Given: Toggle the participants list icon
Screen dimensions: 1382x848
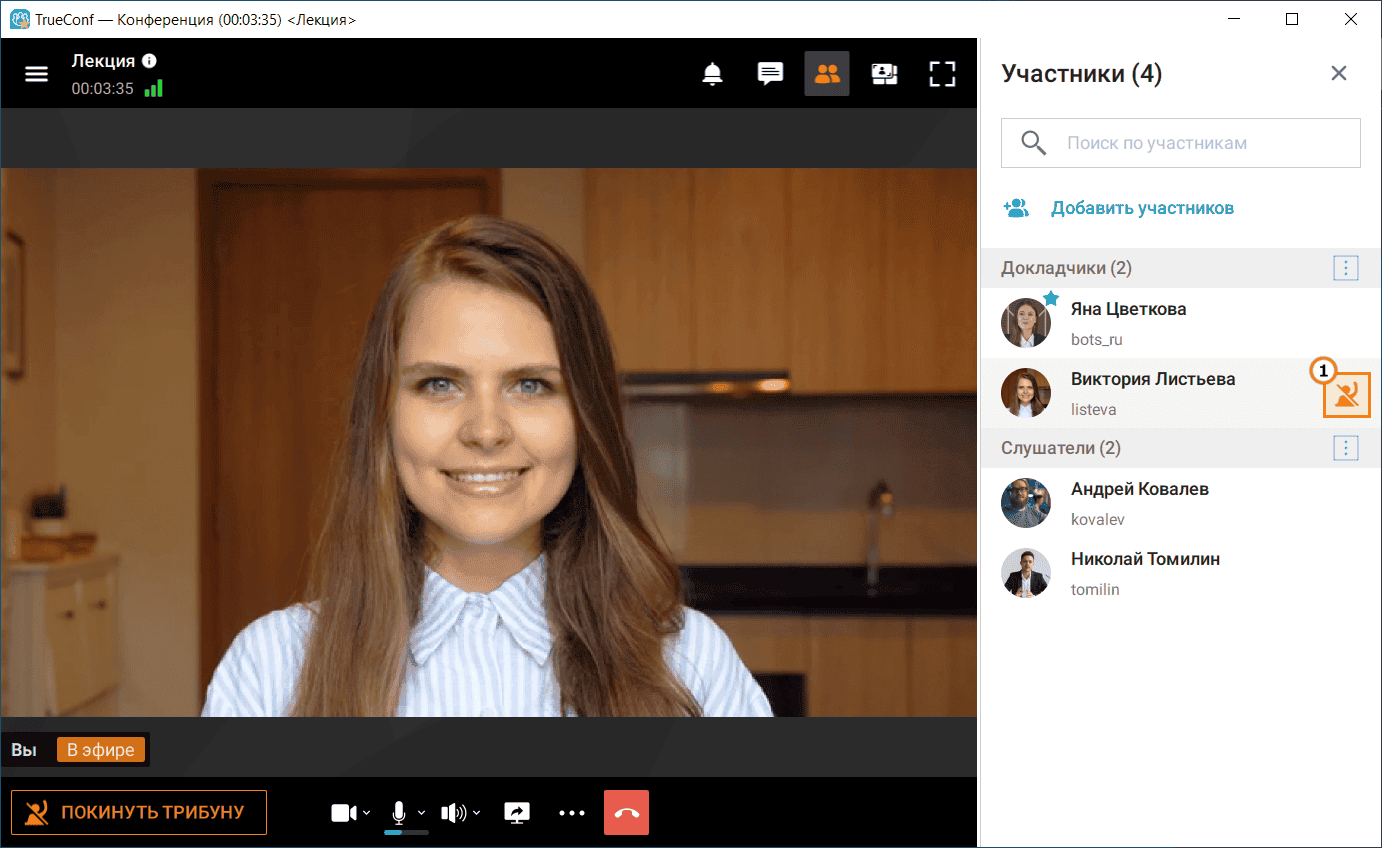Looking at the screenshot, I should click(x=827, y=74).
